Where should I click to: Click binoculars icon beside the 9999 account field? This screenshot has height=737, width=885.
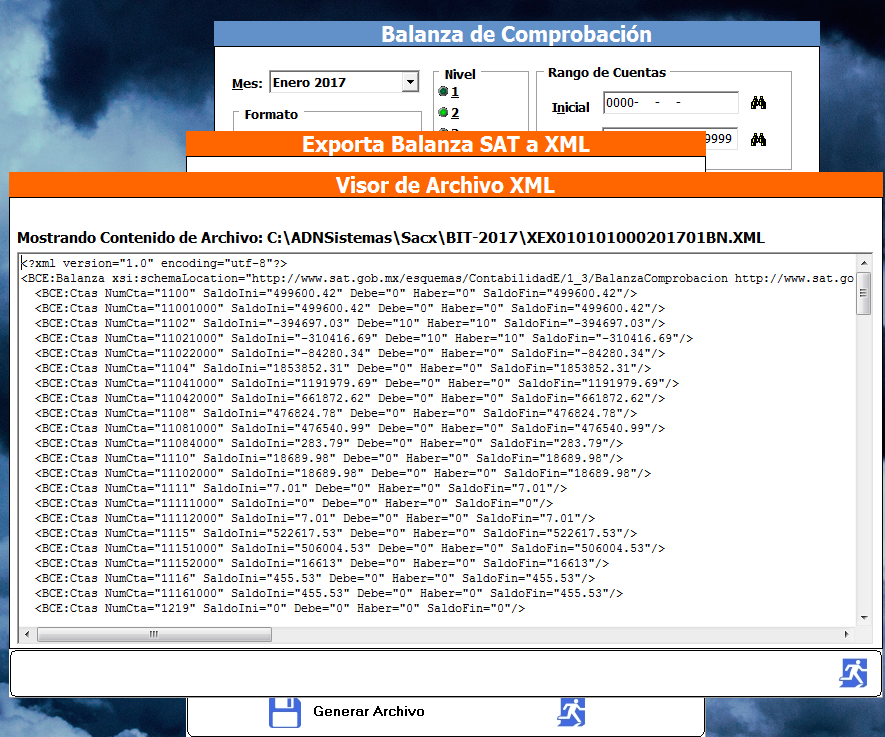(758, 139)
